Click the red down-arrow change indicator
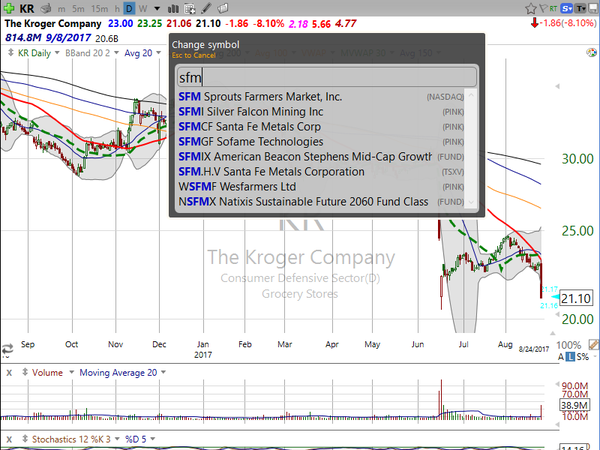Viewport: 600px width, 450px height. [535, 23]
